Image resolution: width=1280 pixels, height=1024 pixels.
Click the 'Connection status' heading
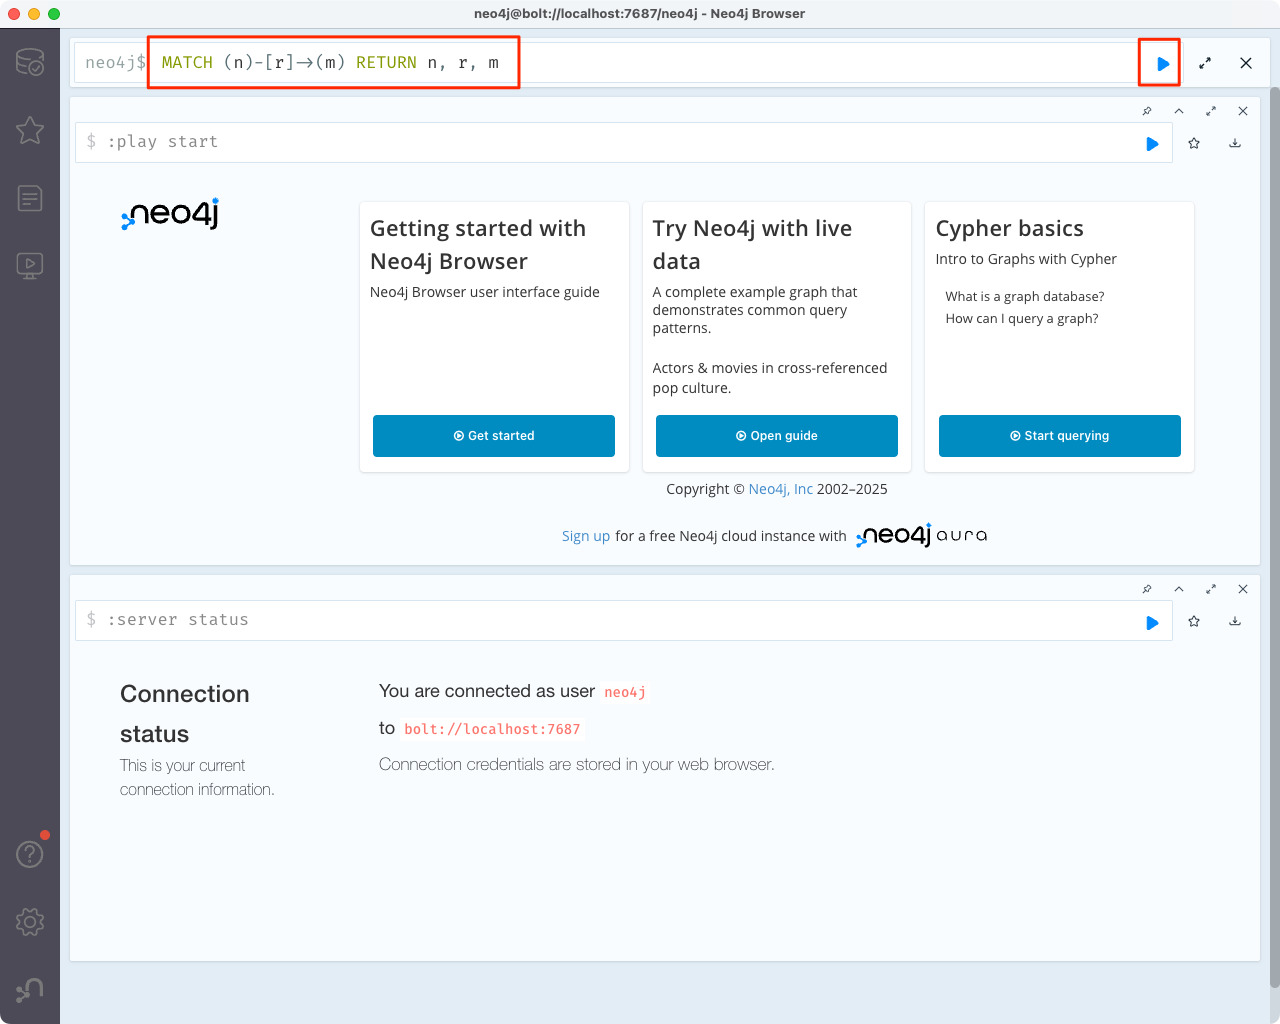(185, 714)
